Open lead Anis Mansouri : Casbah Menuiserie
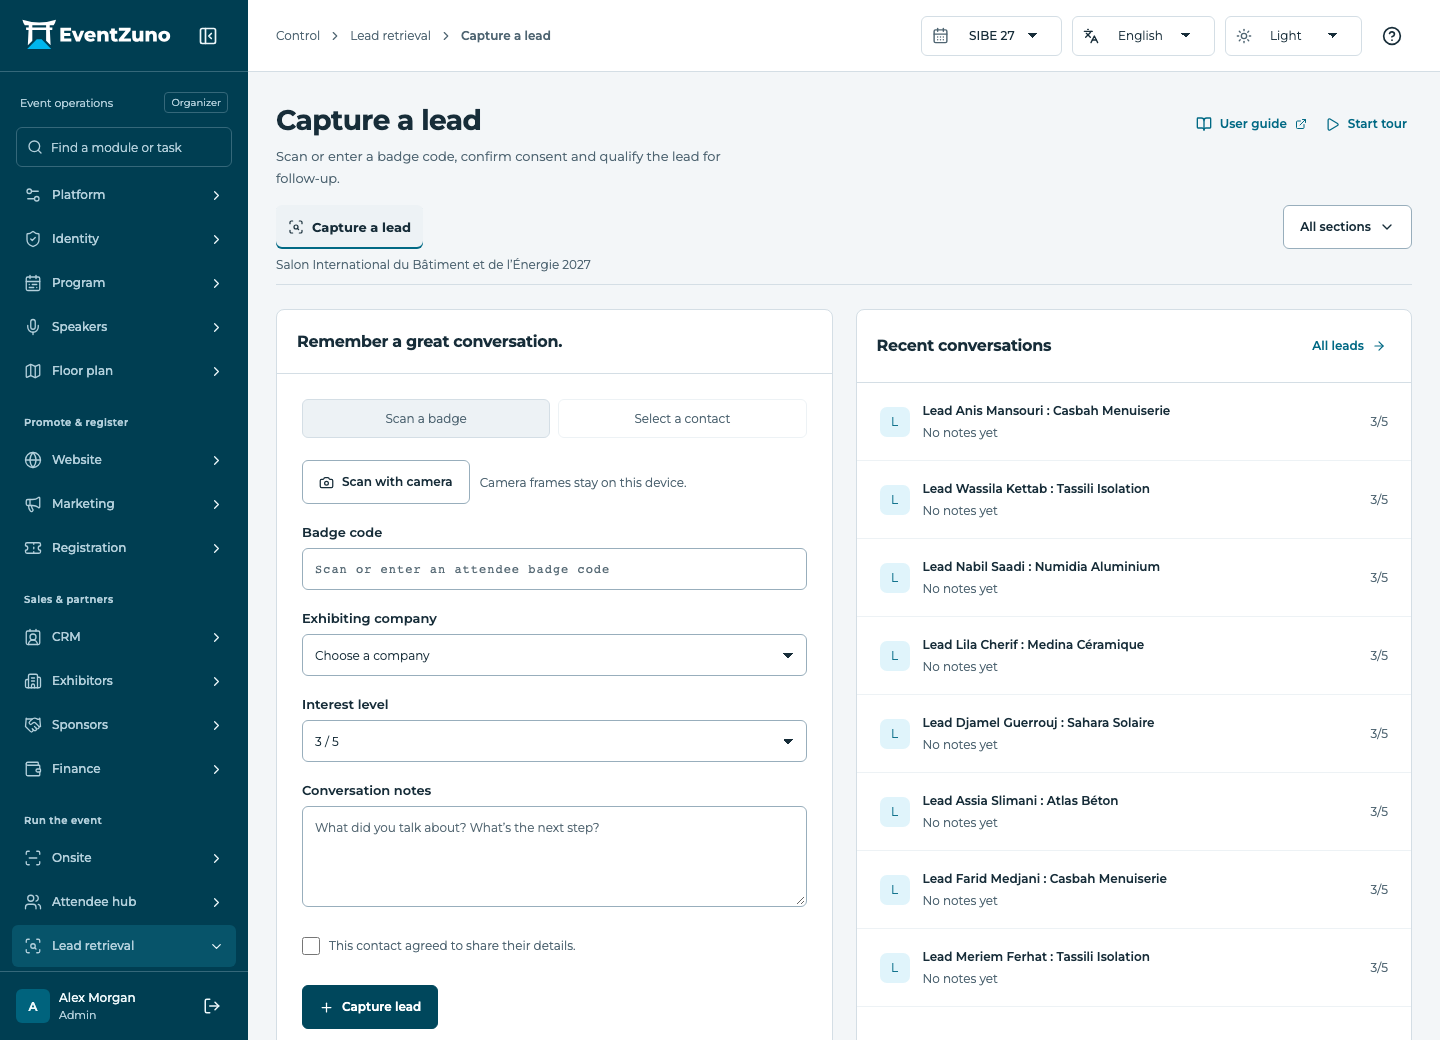The image size is (1440, 1040). (1134, 422)
